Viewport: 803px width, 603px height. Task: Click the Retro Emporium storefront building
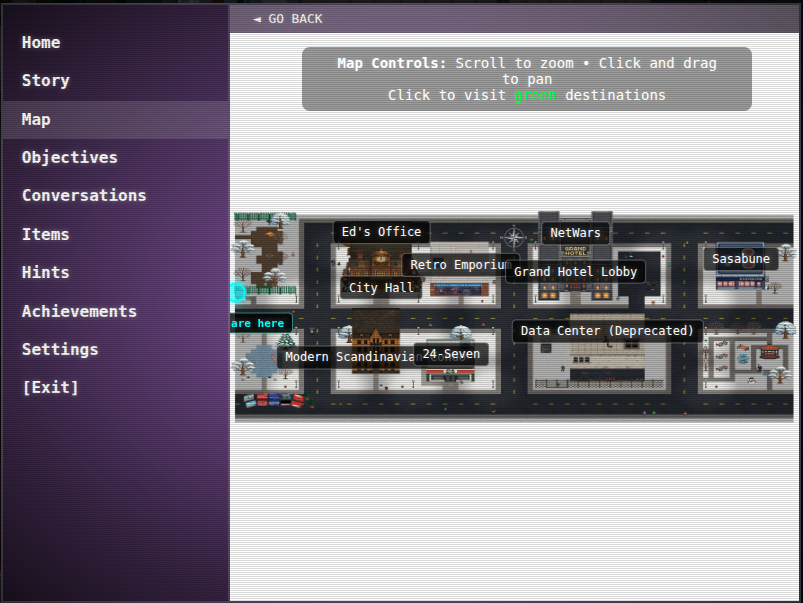460,289
